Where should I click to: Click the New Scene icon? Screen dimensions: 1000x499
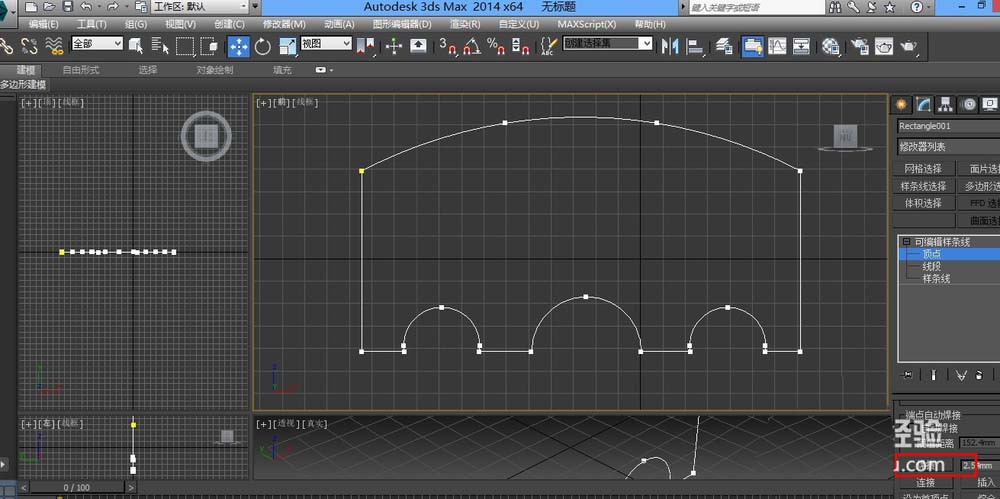(x=31, y=7)
